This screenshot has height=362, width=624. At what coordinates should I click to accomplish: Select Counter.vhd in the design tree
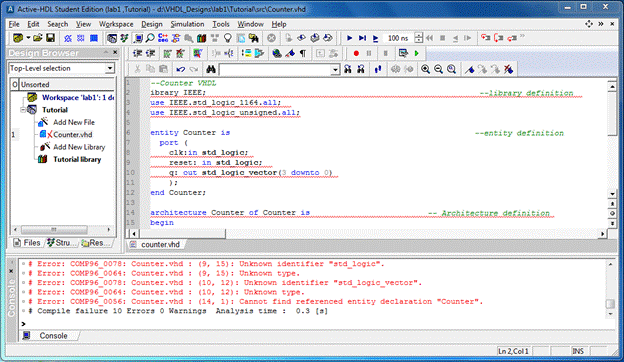(72, 134)
